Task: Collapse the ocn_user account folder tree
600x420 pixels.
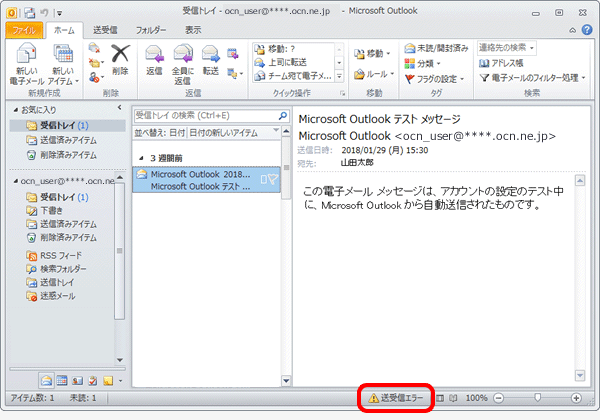Action: (x=16, y=181)
